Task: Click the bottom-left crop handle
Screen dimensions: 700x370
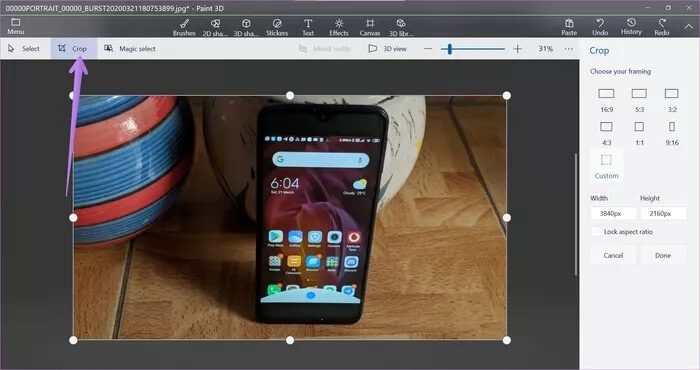Action: point(73,340)
